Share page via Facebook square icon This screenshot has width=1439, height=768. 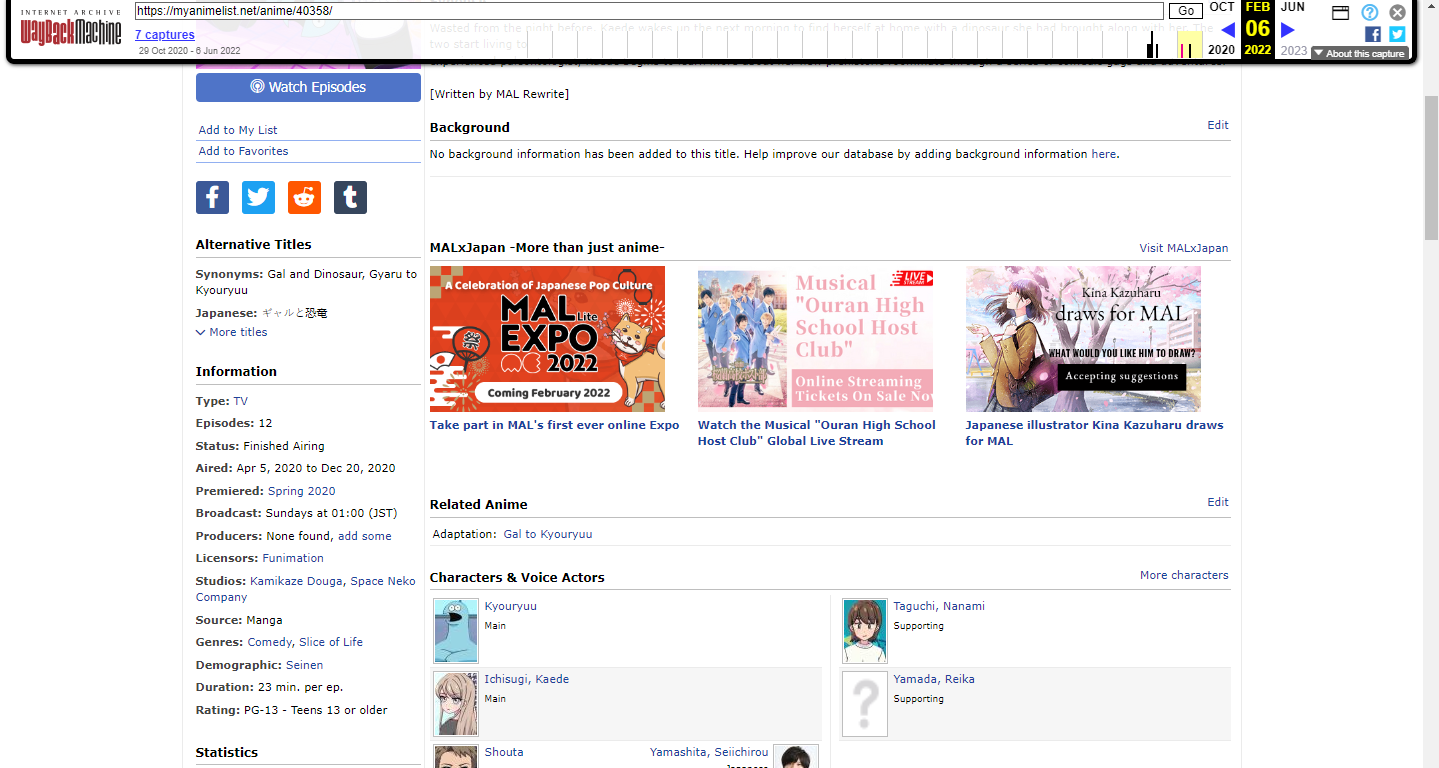tap(212, 198)
